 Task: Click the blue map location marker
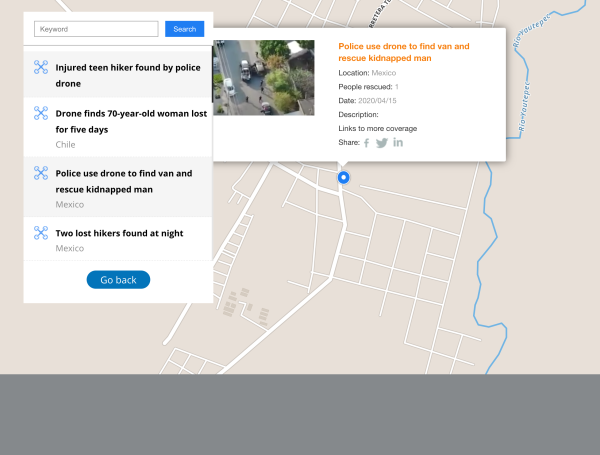343,177
